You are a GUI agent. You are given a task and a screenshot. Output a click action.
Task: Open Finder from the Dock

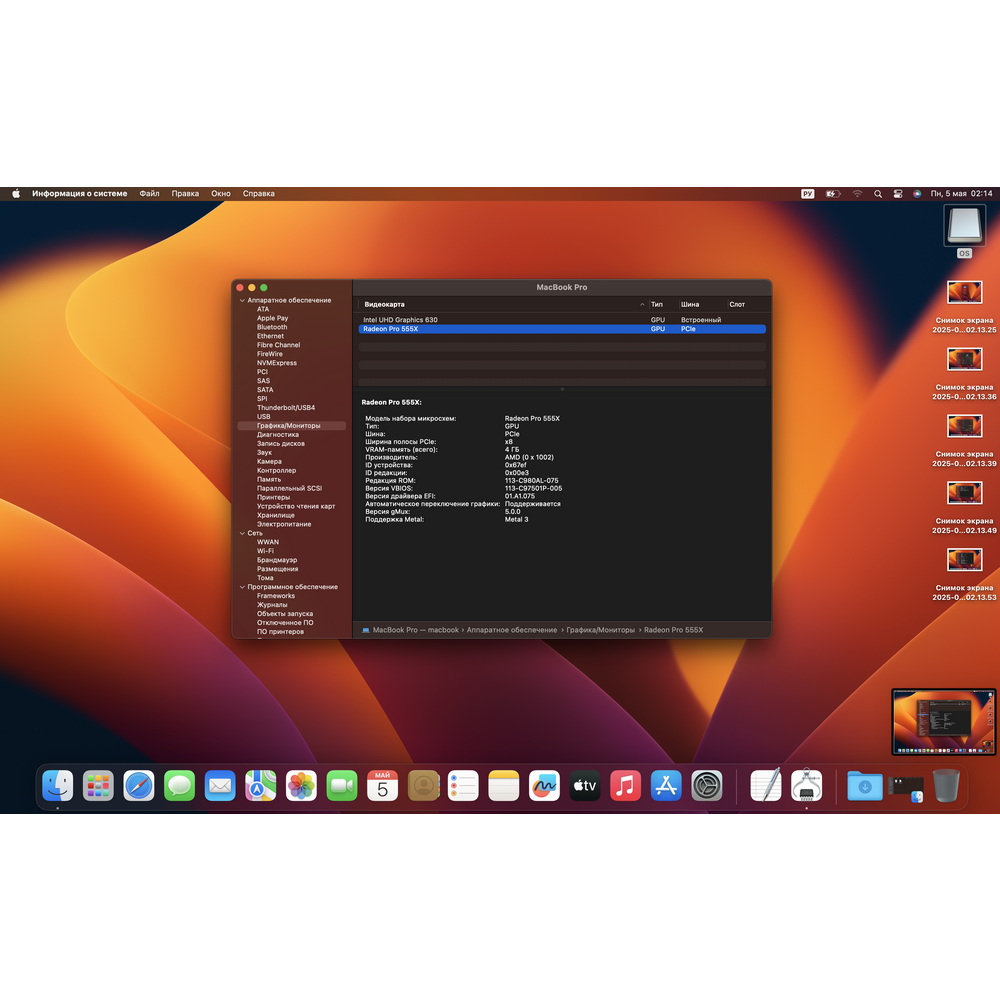[x=57, y=786]
